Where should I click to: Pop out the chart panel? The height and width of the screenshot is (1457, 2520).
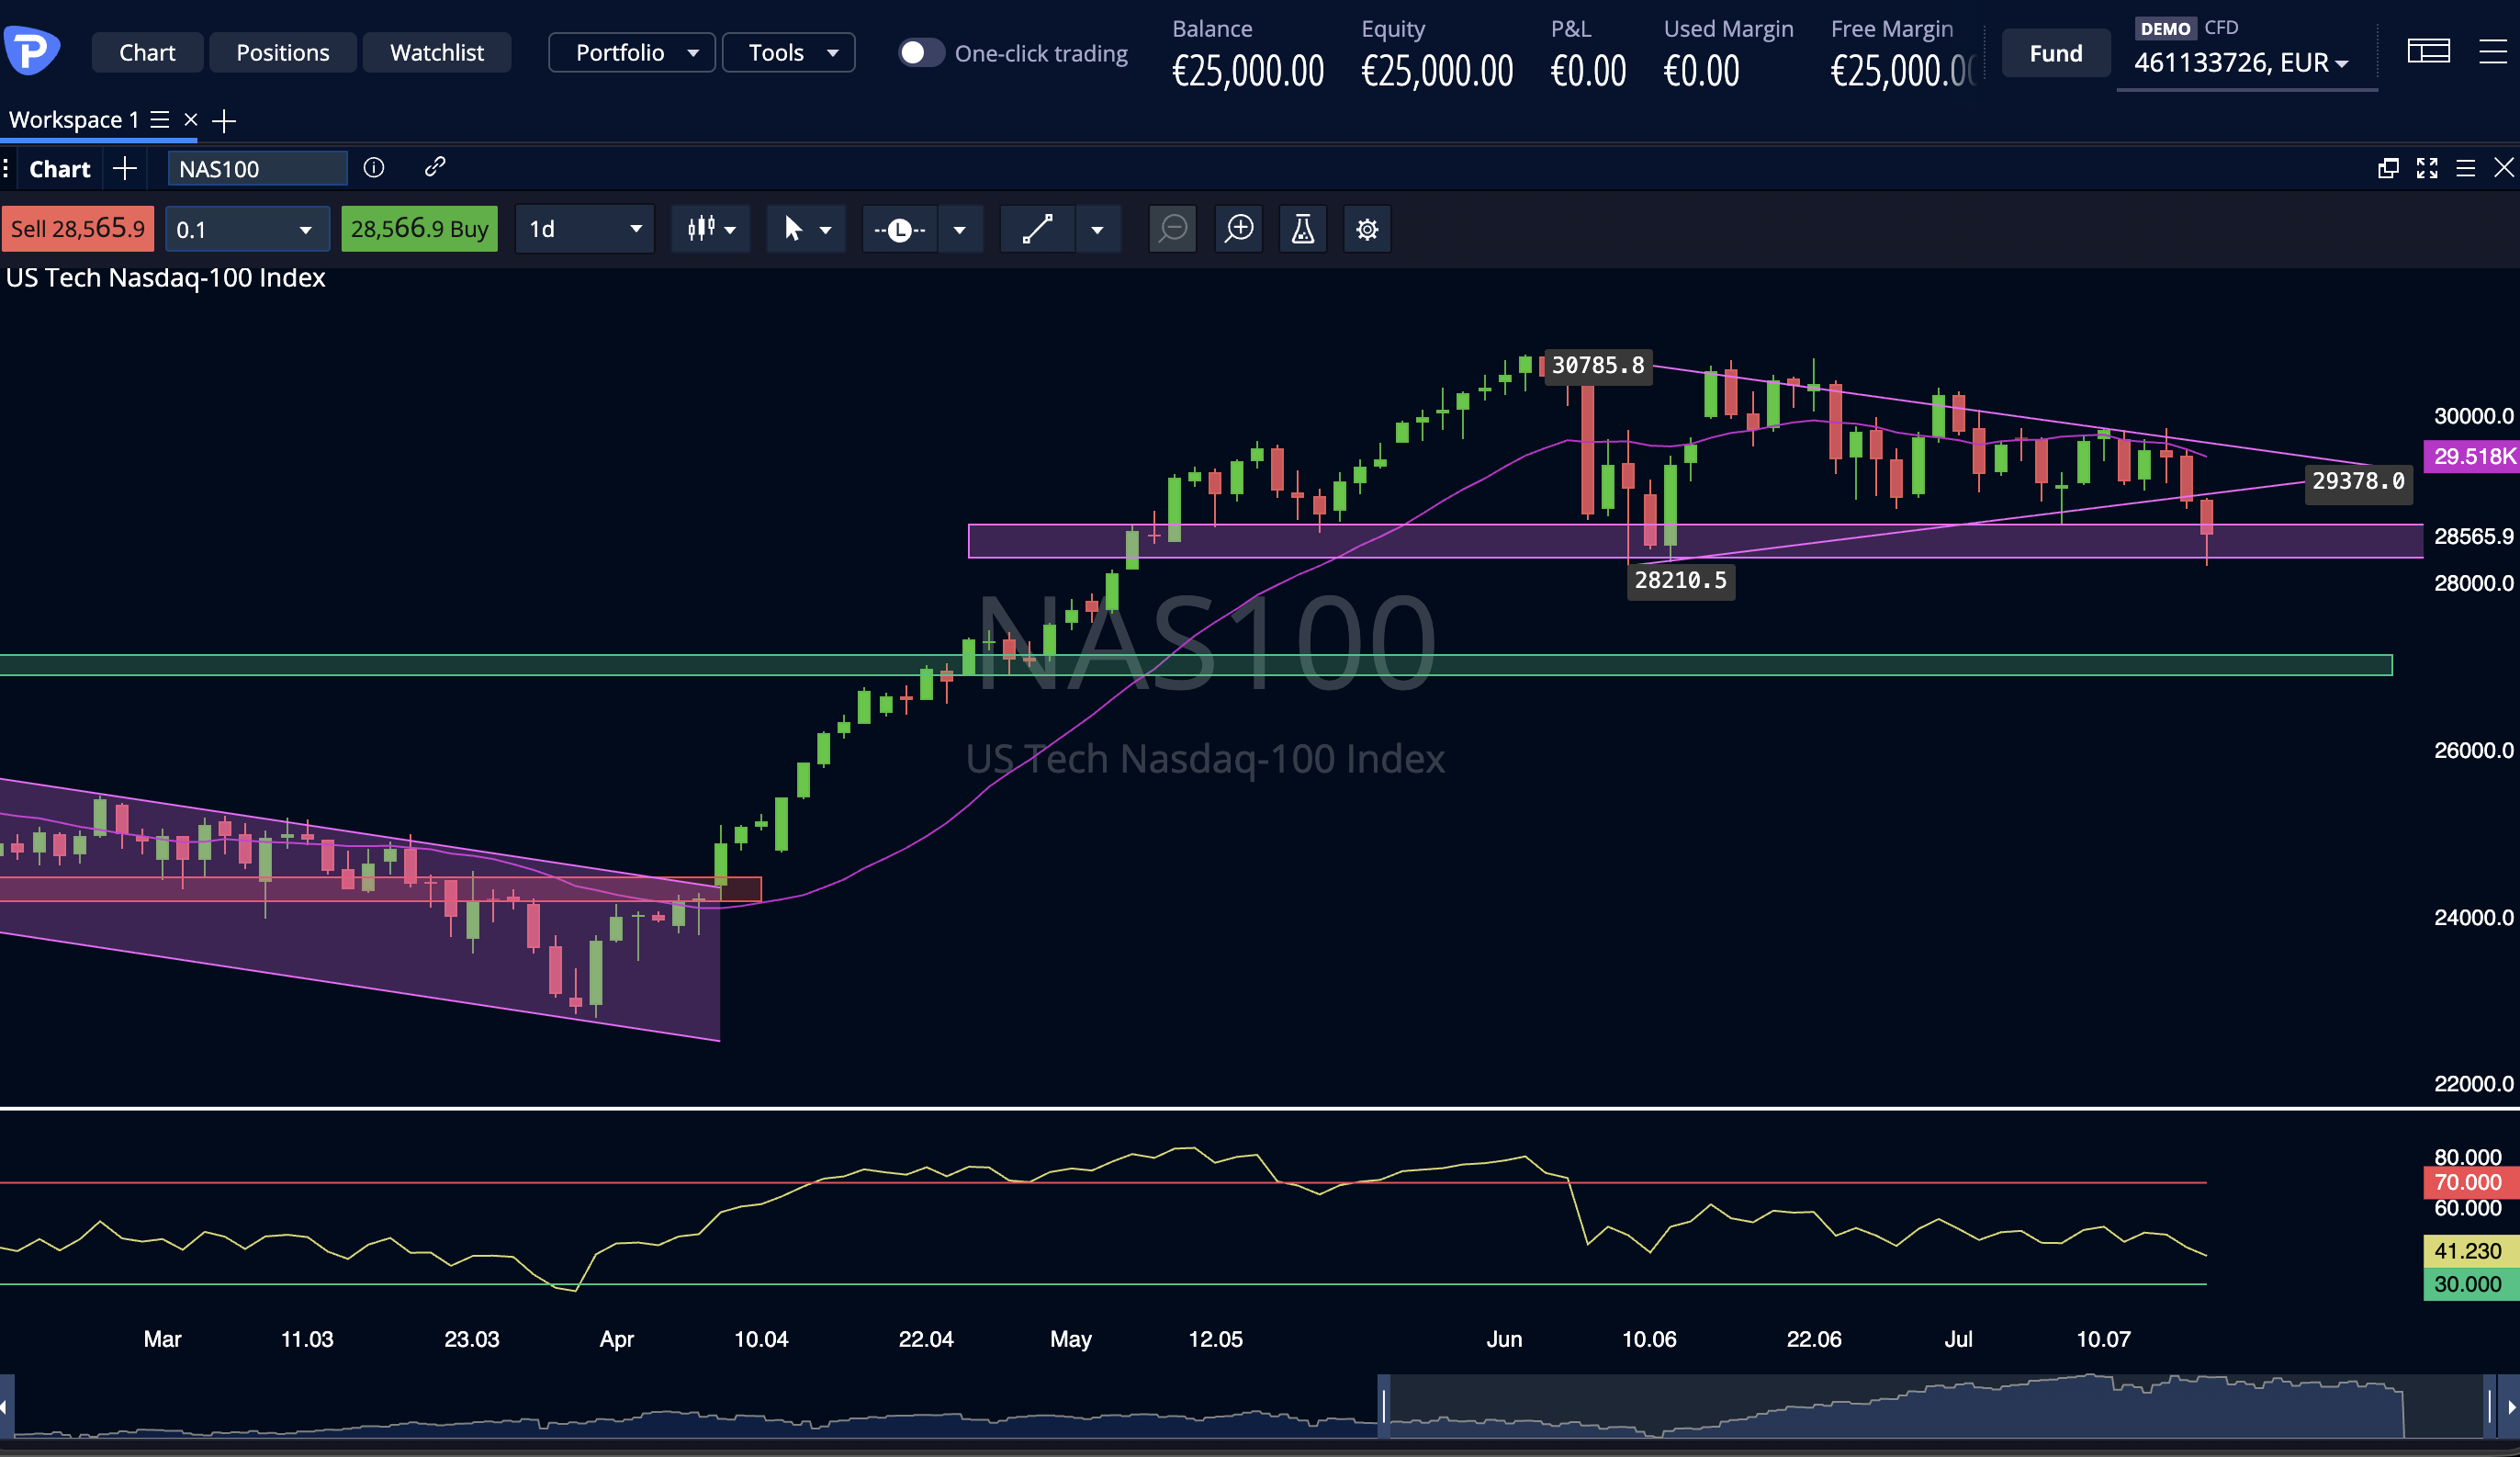pos(2388,168)
